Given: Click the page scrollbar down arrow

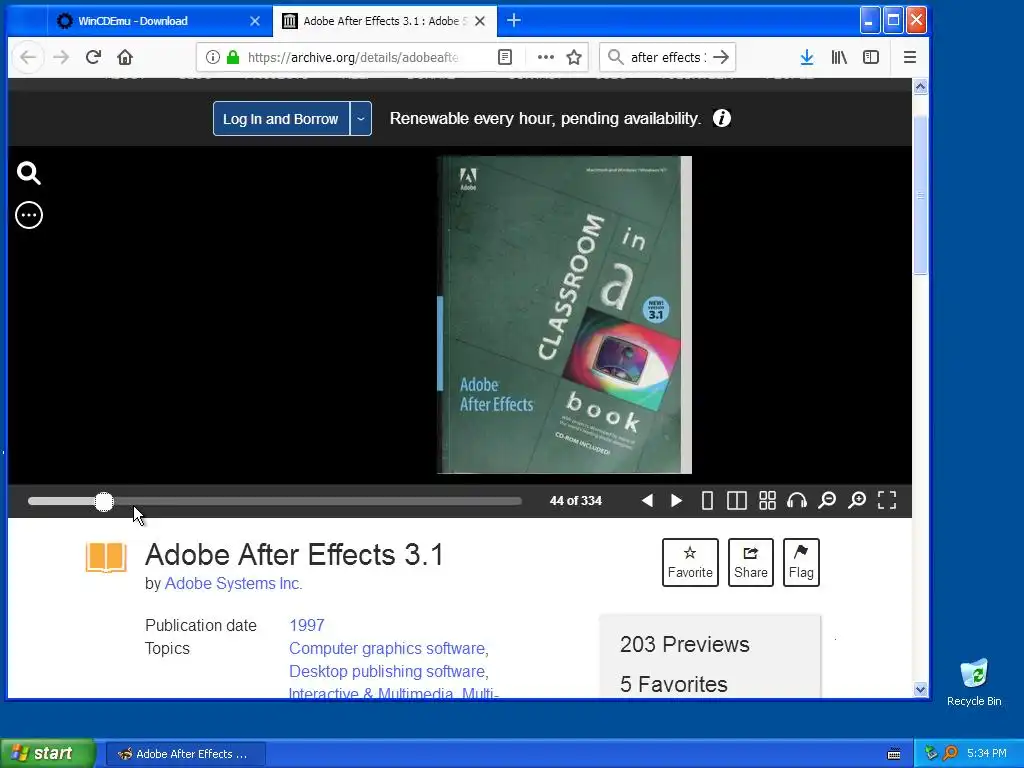Looking at the screenshot, I should (920, 690).
